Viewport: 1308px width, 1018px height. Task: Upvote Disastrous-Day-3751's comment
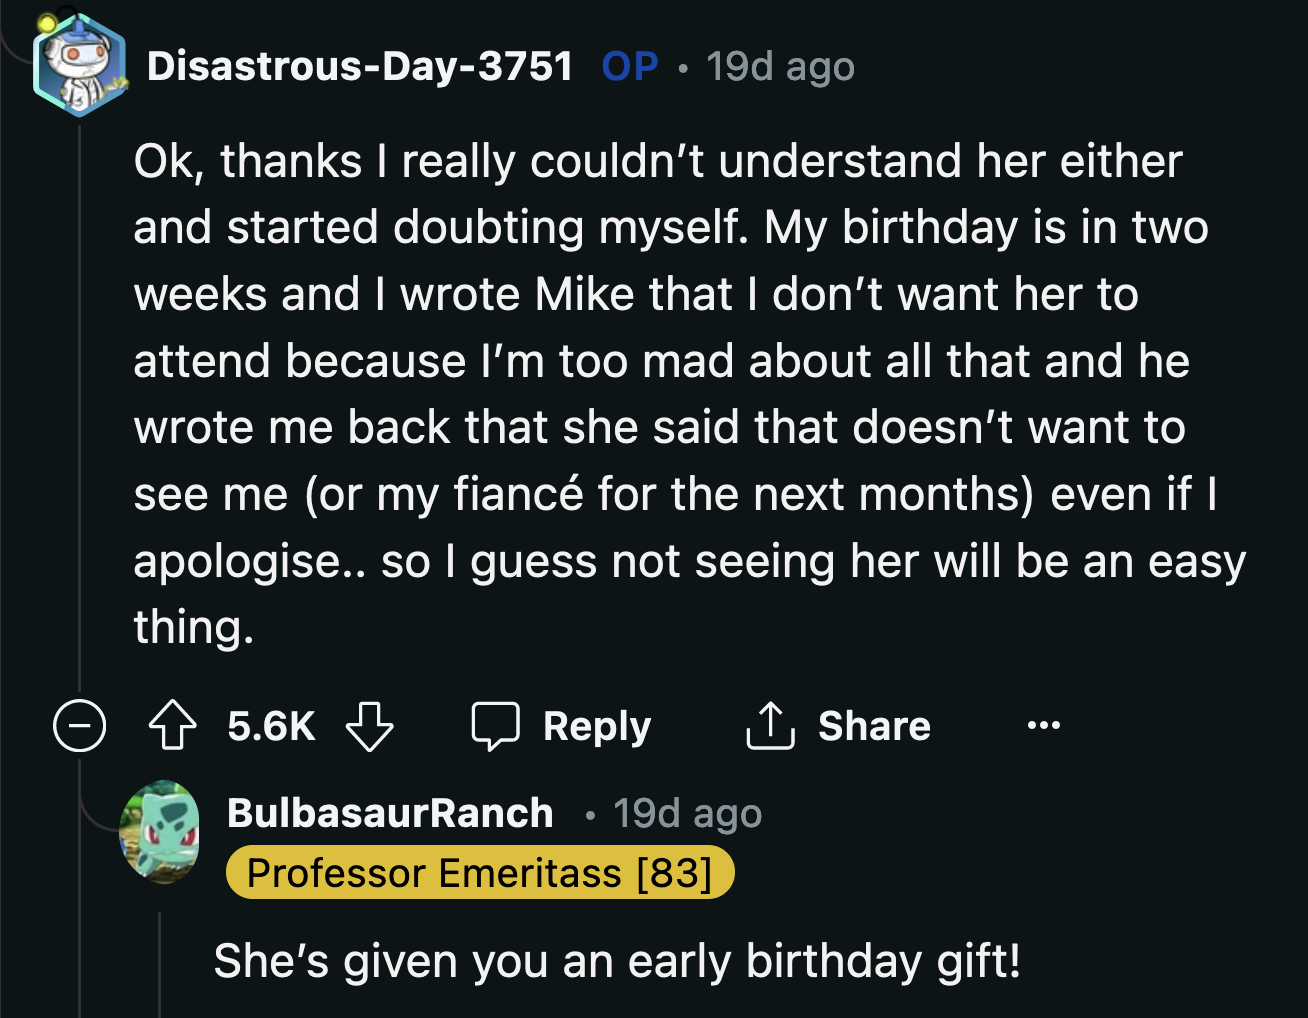172,726
